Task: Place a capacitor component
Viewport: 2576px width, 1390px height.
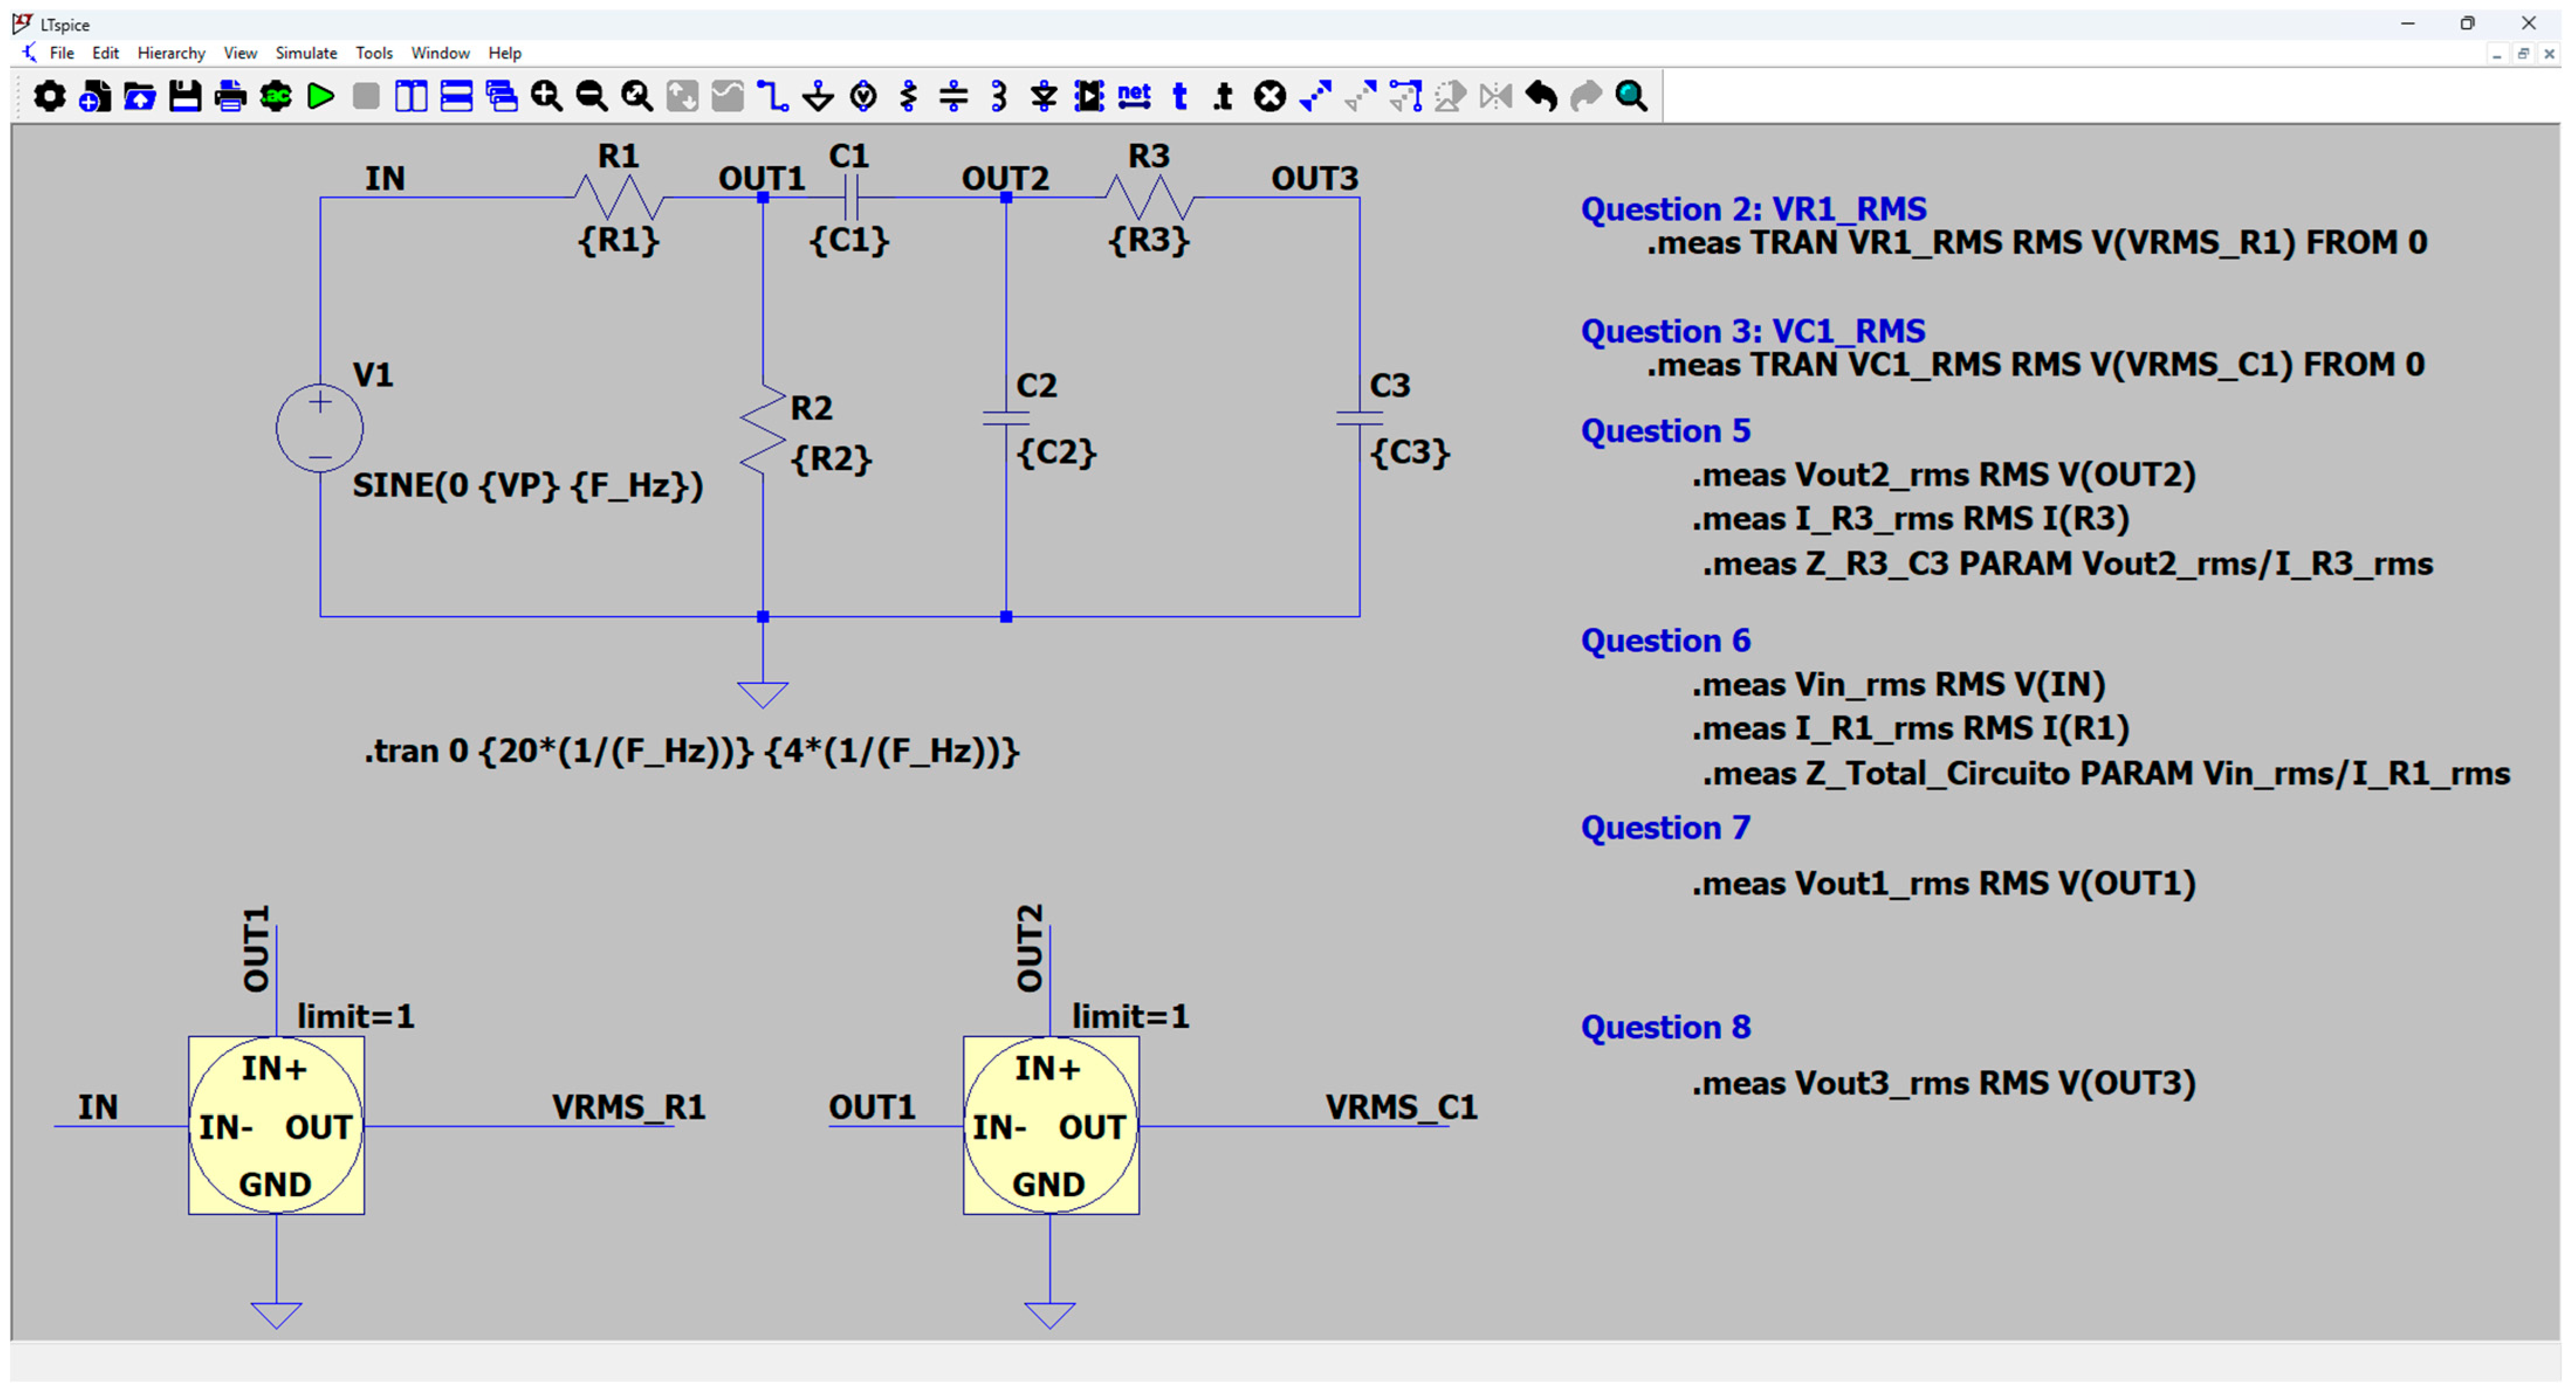Action: coord(954,96)
